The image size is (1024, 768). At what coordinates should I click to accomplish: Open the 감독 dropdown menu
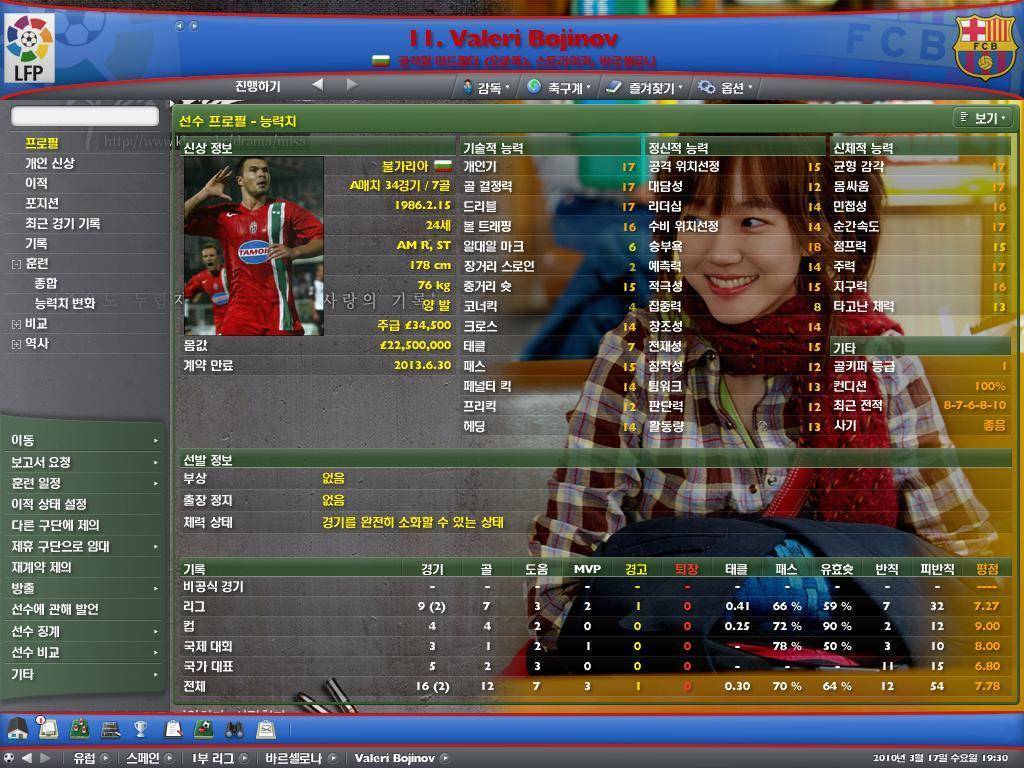pyautogui.click(x=486, y=87)
